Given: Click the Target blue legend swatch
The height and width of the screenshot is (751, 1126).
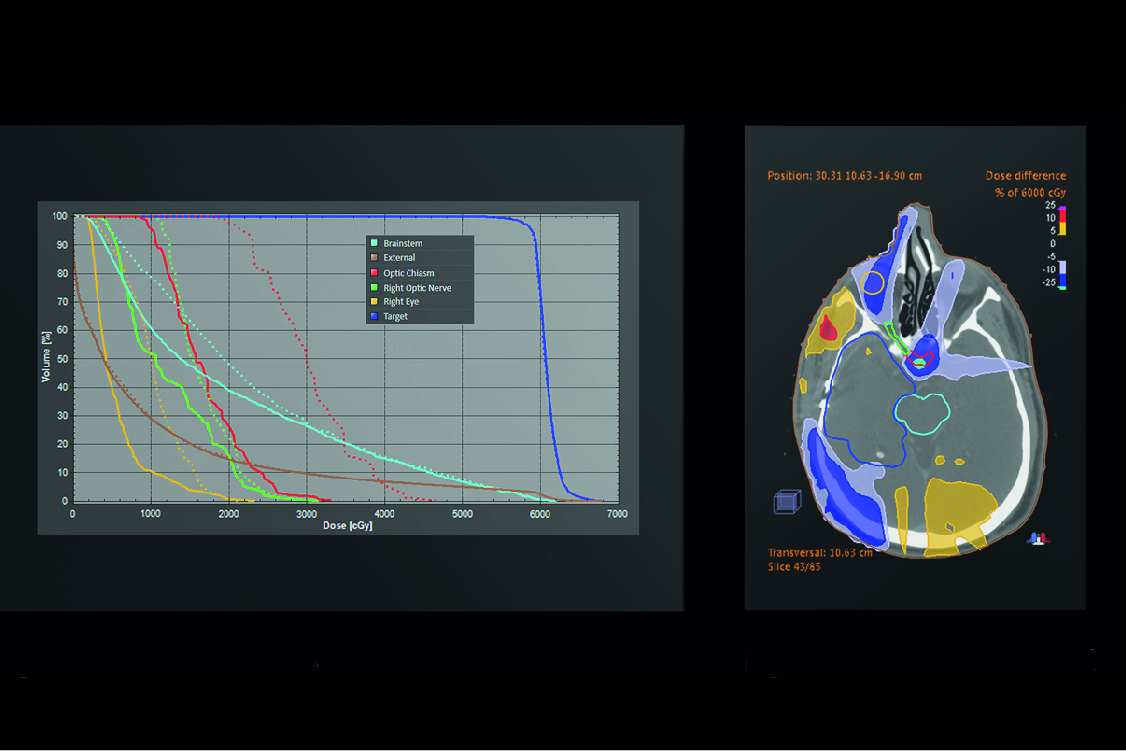Looking at the screenshot, I should click(x=374, y=317).
